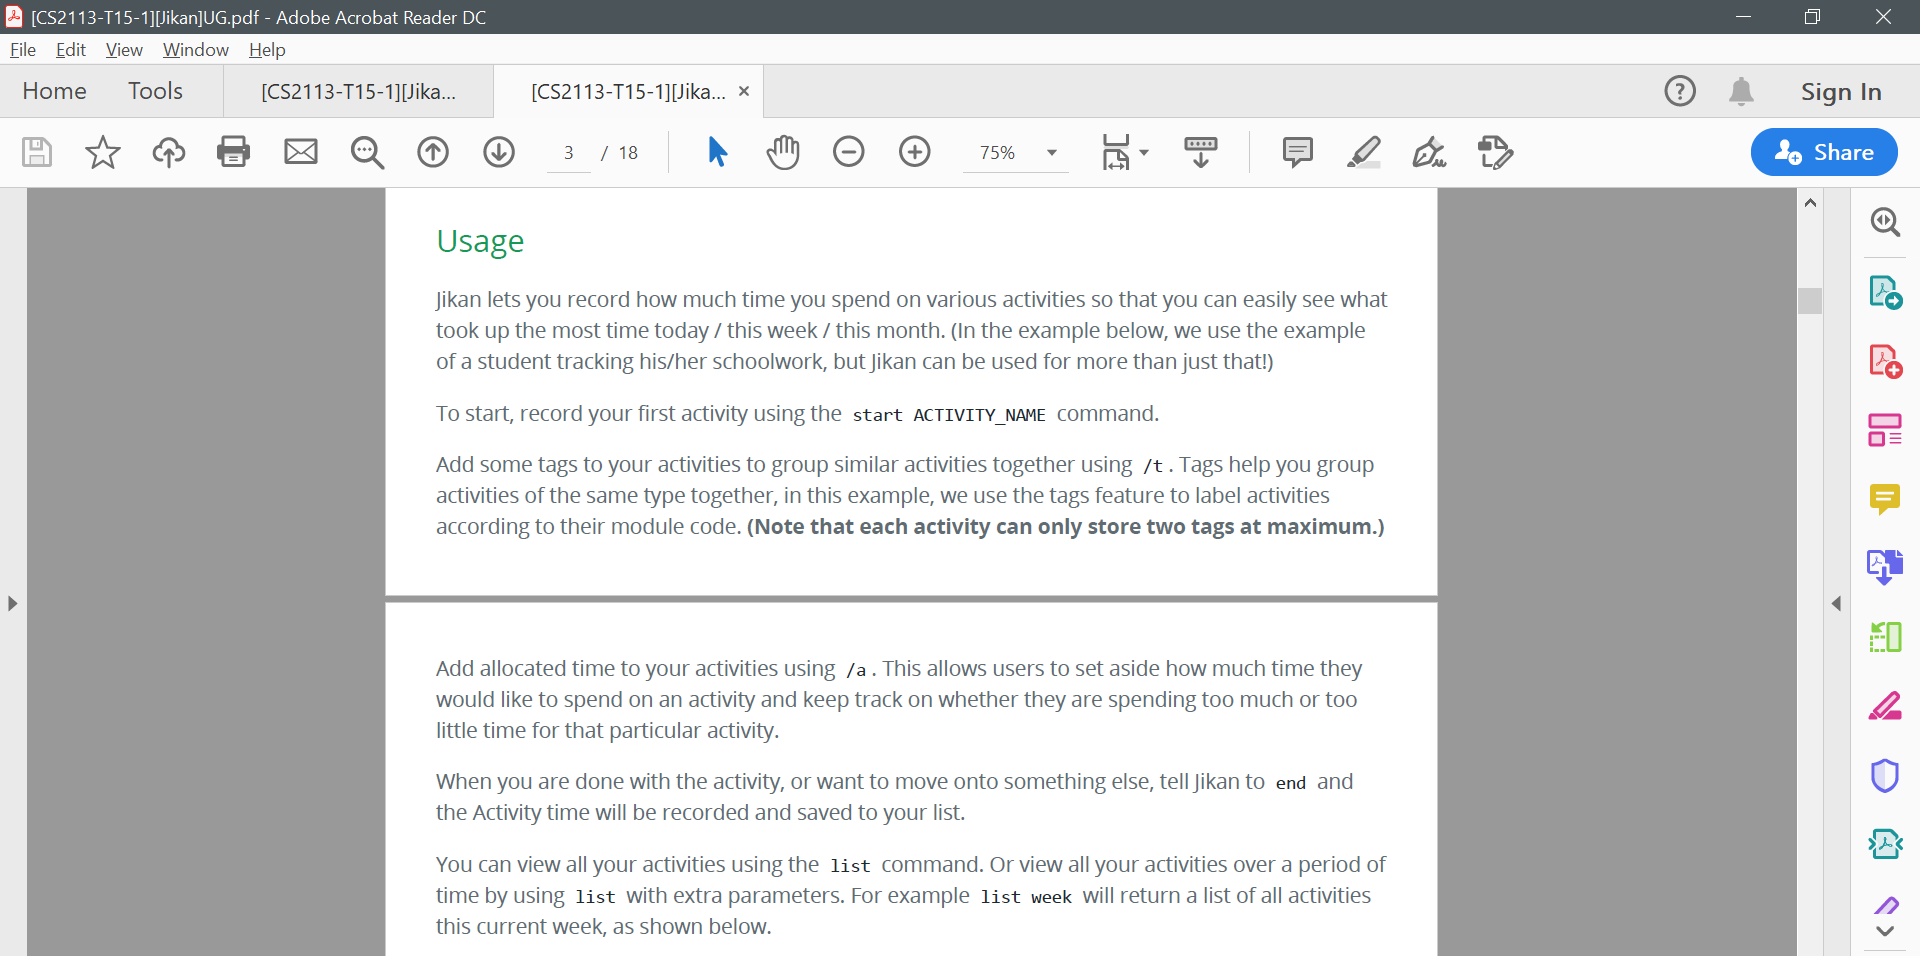The image size is (1920, 956).
Task: Click the Share button
Action: point(1824,152)
